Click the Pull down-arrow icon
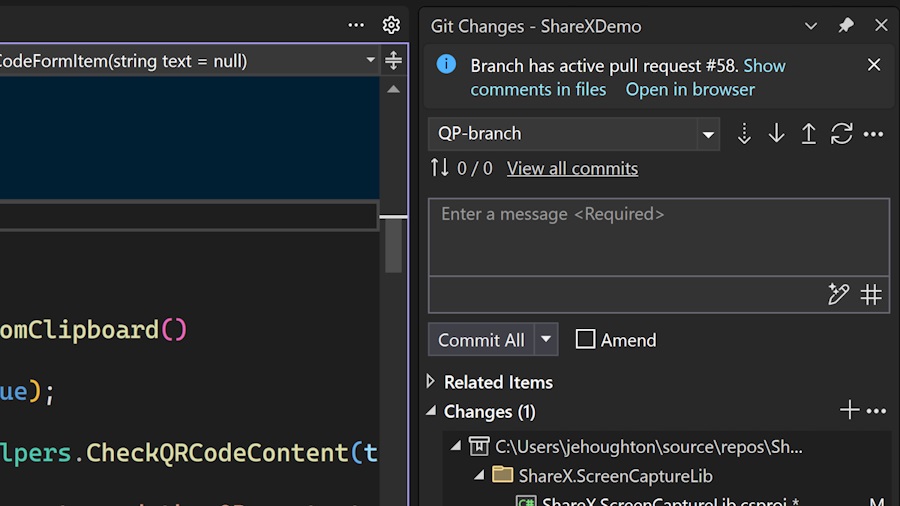900x506 pixels. click(776, 134)
